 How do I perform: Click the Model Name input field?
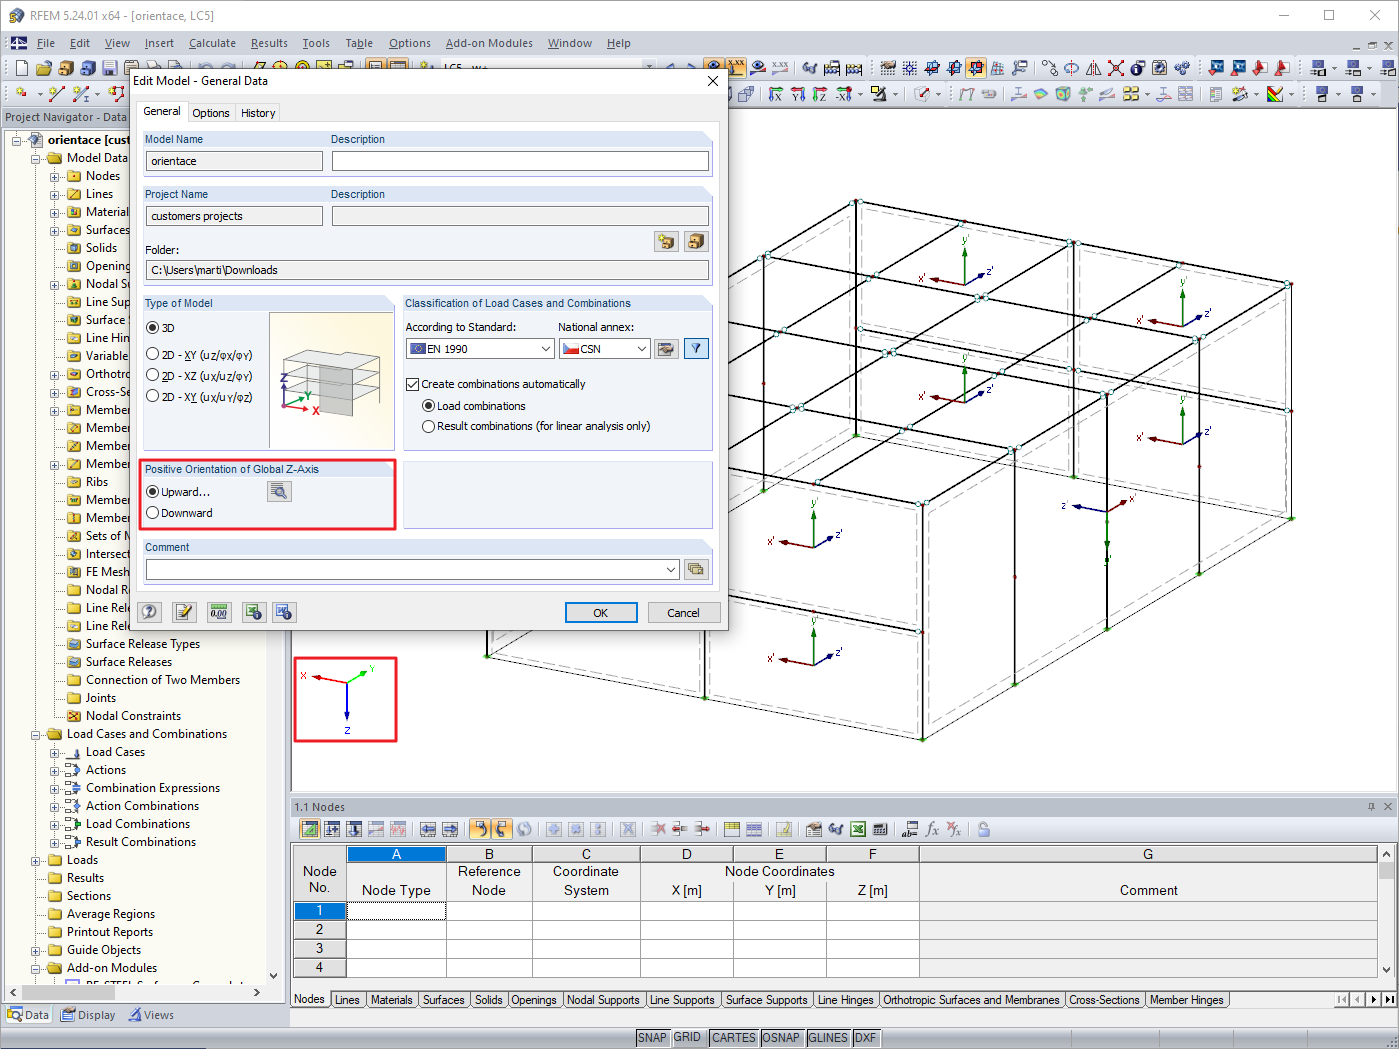point(235,161)
